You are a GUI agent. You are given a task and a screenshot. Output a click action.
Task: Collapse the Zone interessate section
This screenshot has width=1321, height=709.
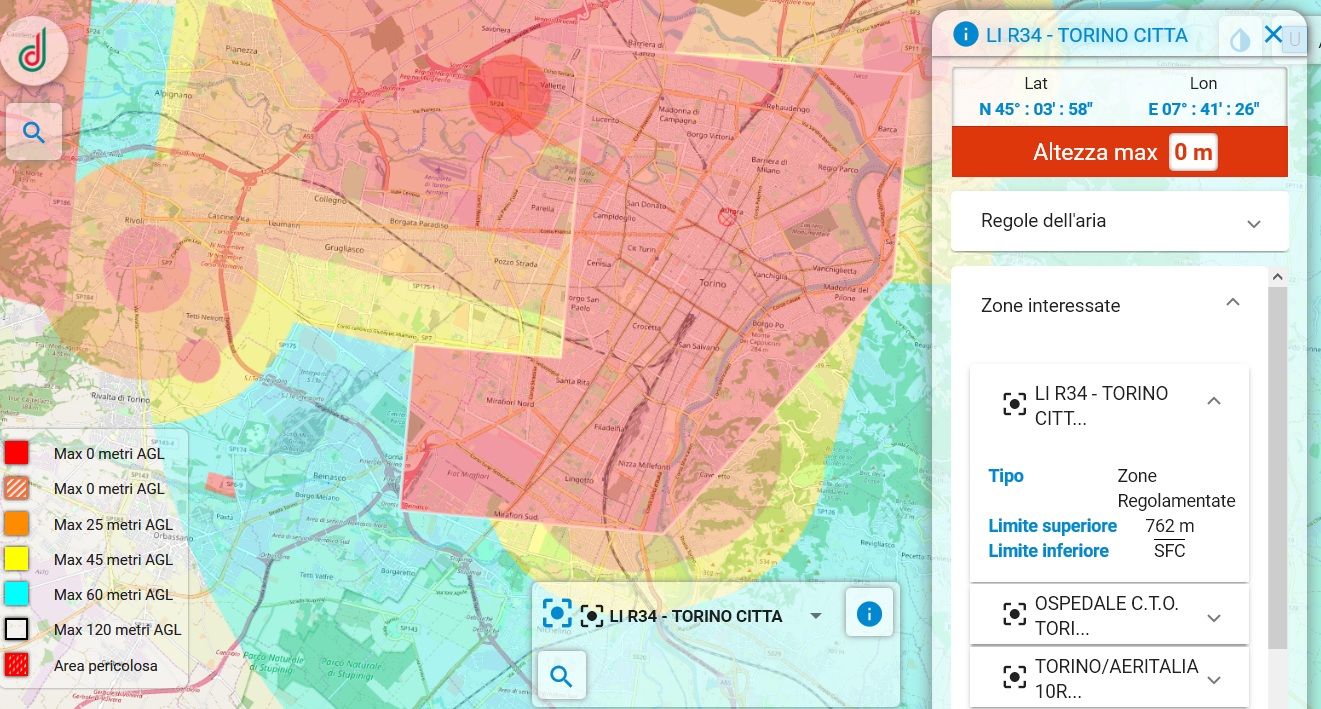click(x=1233, y=303)
